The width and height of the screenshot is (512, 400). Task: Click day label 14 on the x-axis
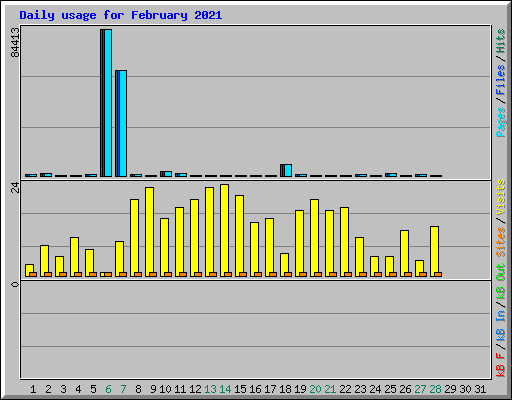coord(225,389)
